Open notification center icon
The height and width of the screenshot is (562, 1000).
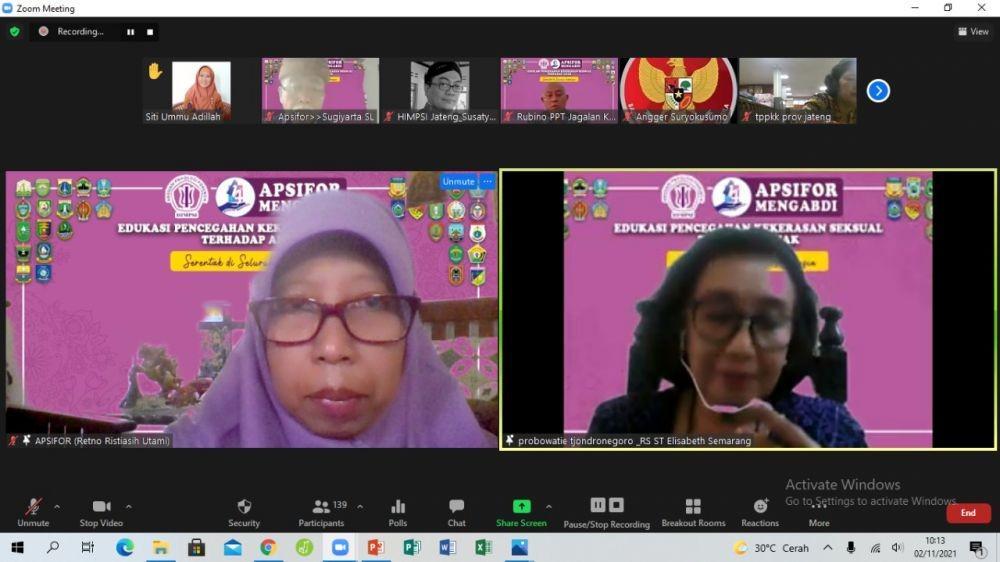[x=977, y=547]
